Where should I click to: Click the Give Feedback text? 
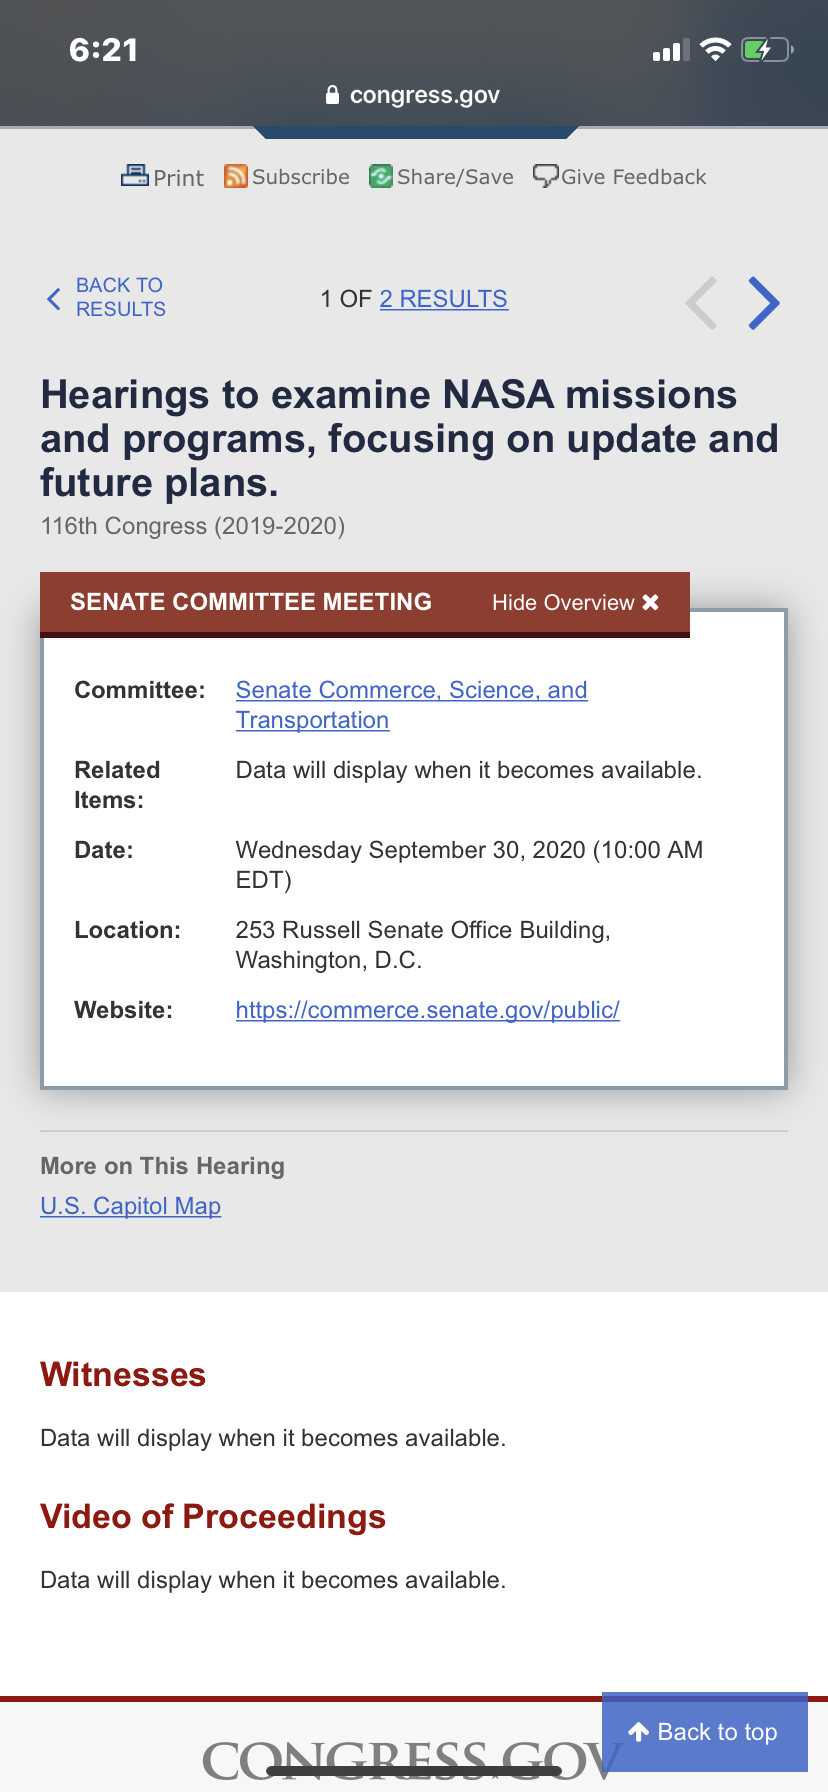(634, 177)
